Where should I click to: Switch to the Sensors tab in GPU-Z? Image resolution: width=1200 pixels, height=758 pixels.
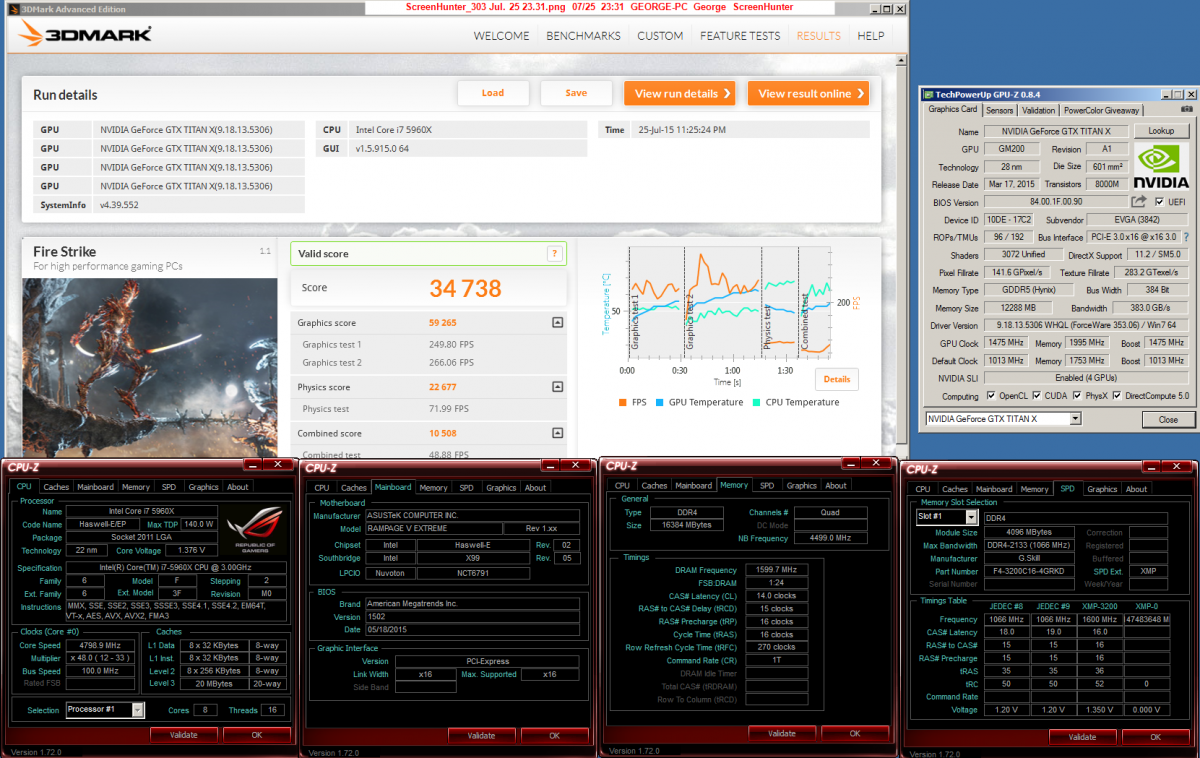[999, 110]
